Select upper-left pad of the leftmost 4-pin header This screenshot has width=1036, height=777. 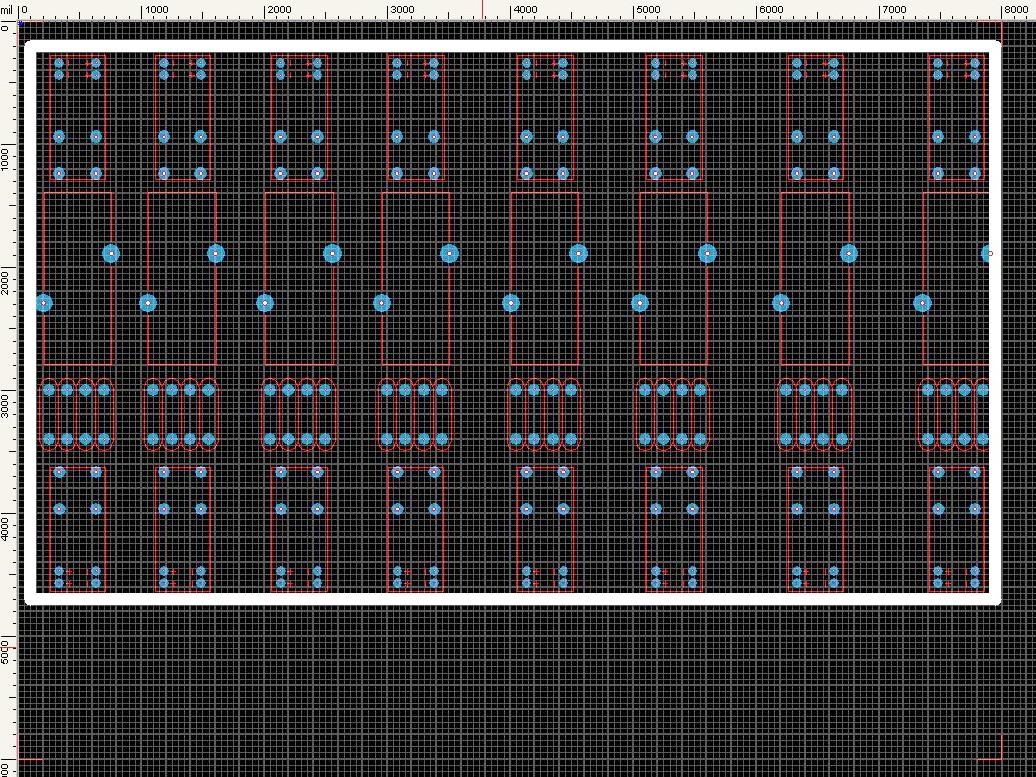(x=48, y=389)
